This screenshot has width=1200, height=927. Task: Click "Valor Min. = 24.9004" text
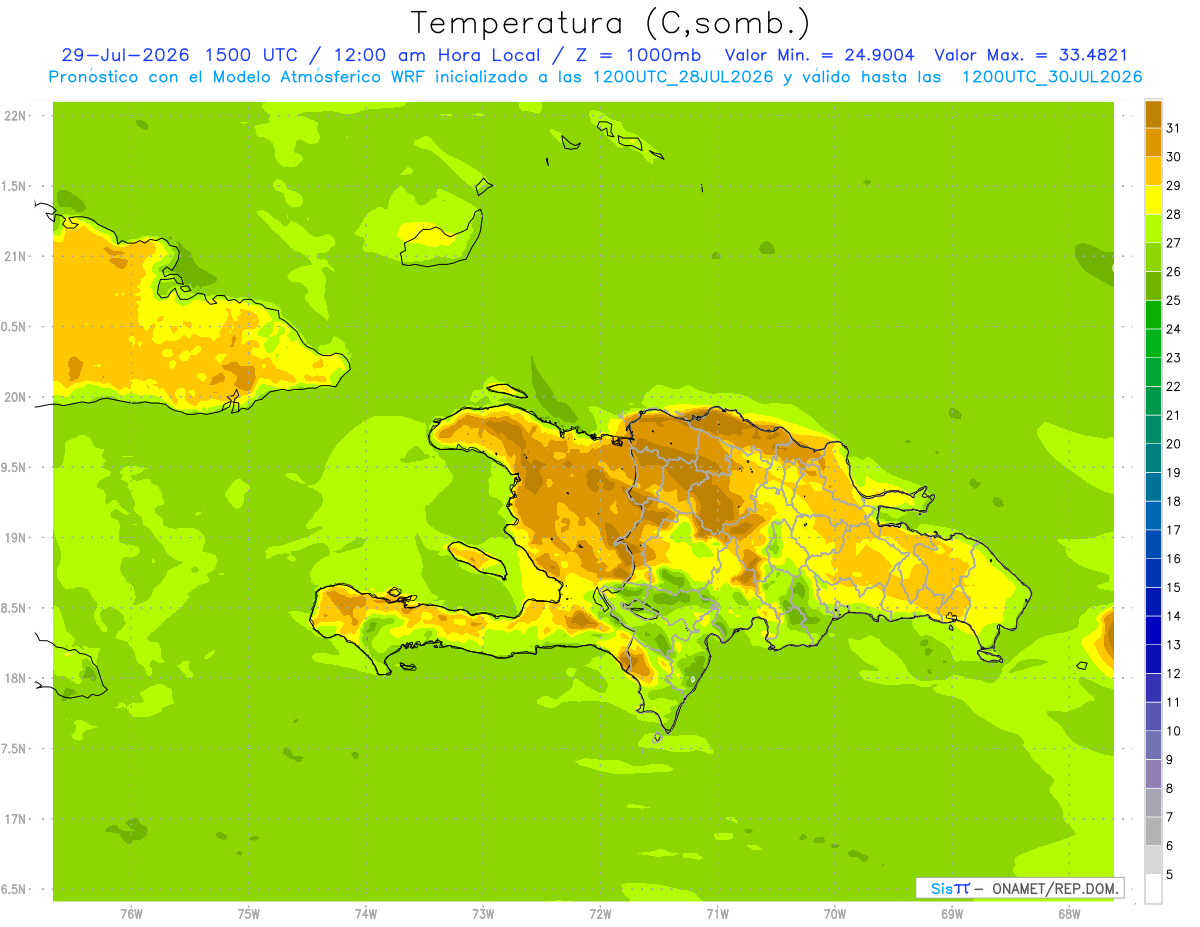click(819, 55)
